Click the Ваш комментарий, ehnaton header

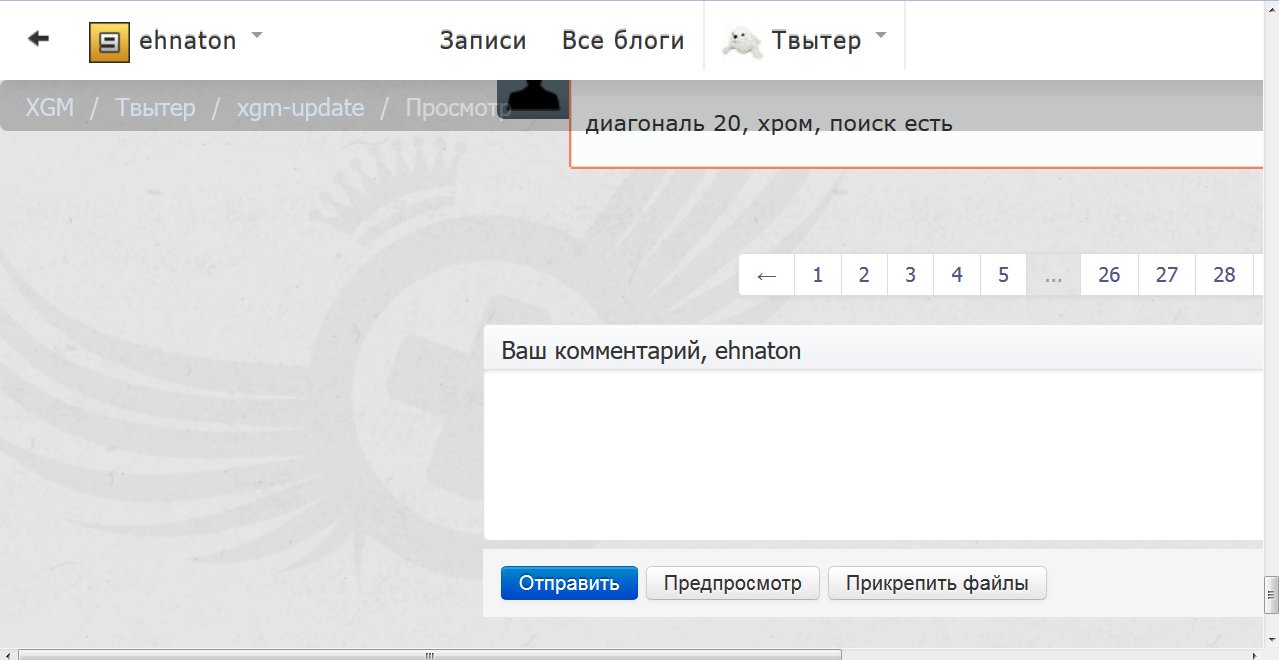click(651, 351)
